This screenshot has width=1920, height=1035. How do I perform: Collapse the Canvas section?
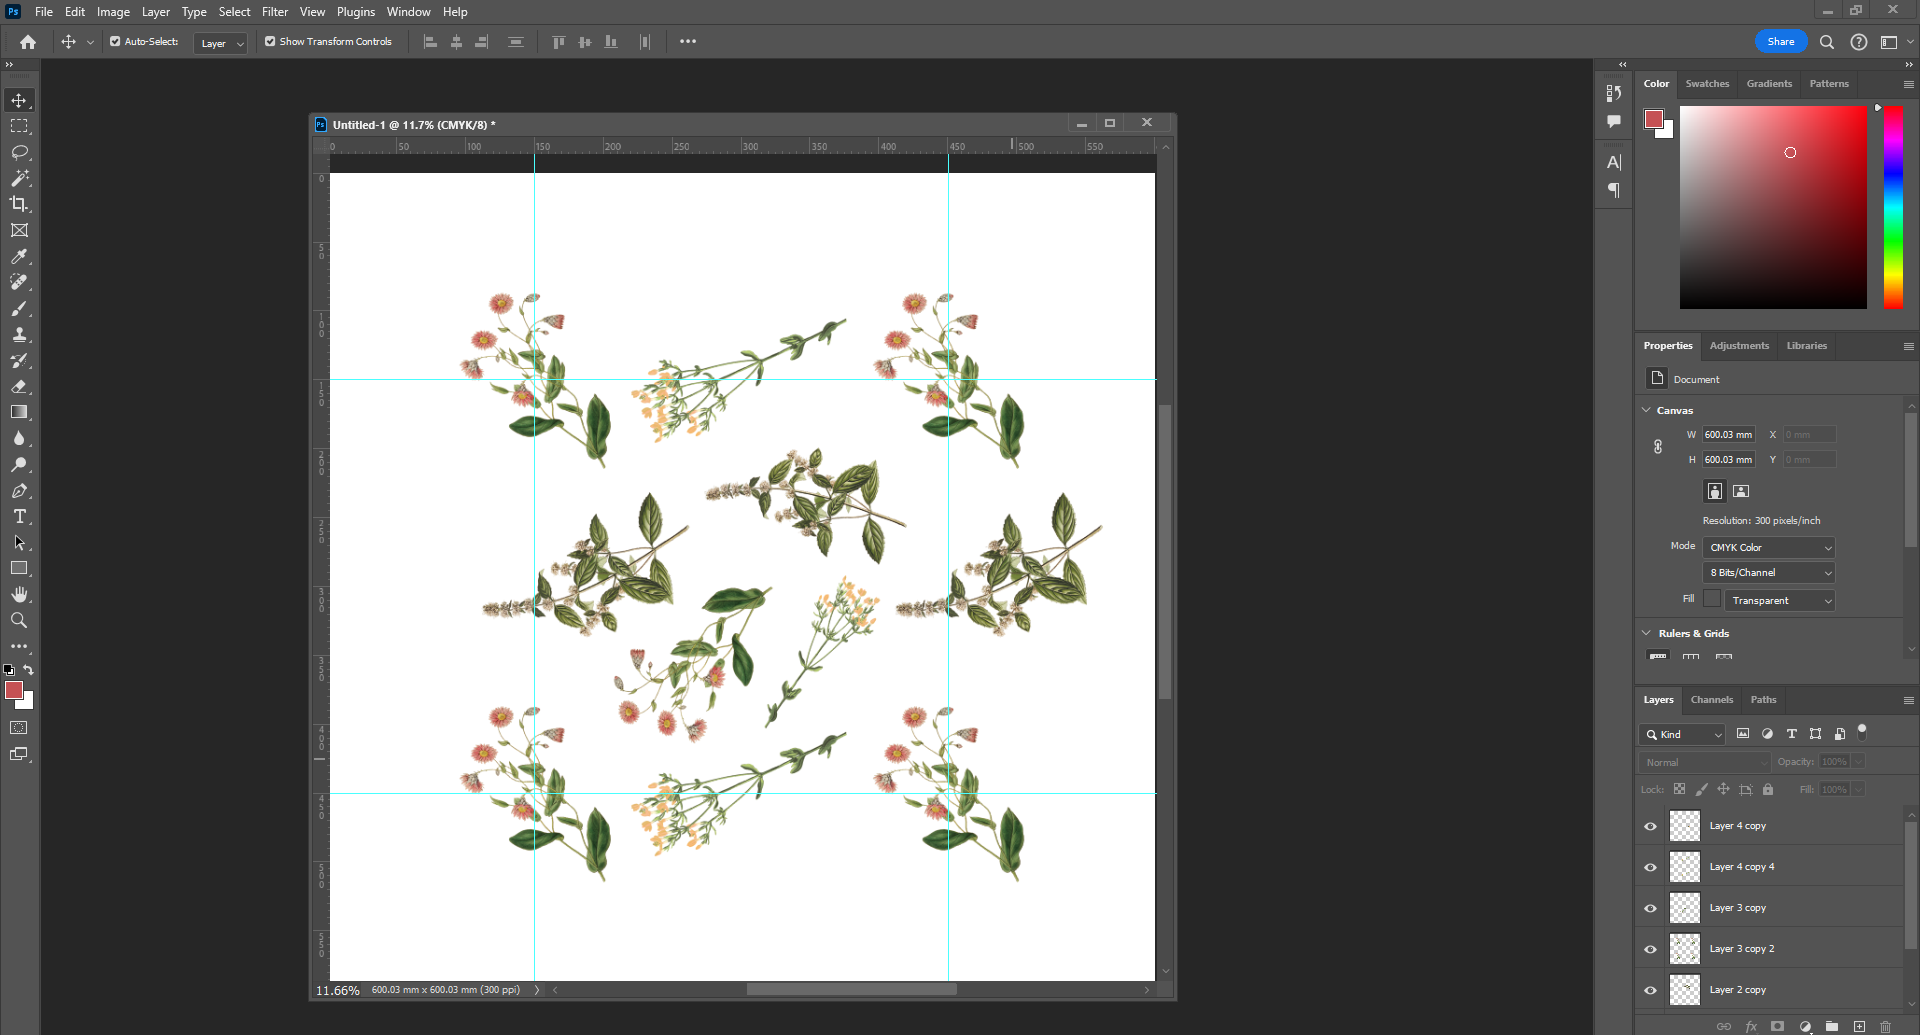click(x=1647, y=410)
